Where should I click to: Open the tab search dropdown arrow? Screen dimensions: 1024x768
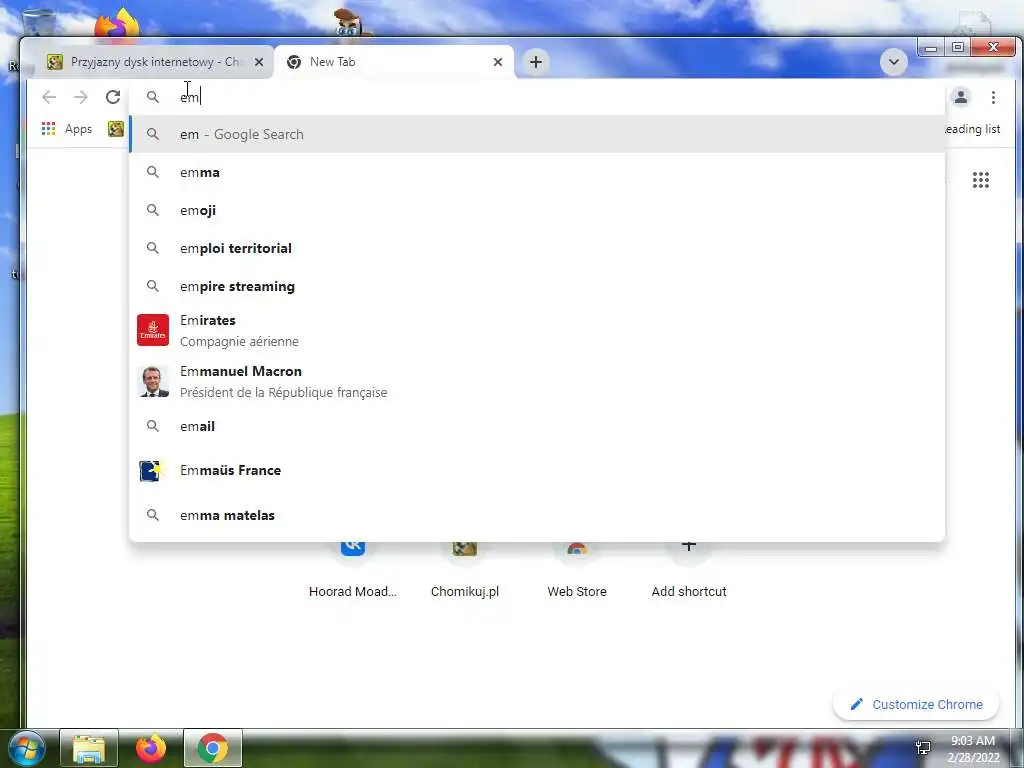pyautogui.click(x=893, y=62)
